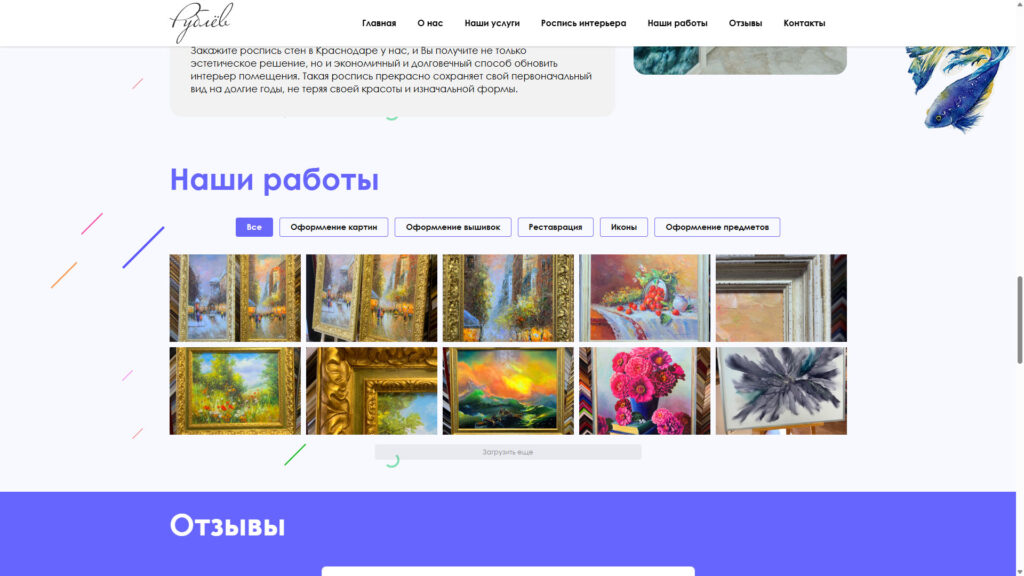Show Иконы category works

(624, 227)
